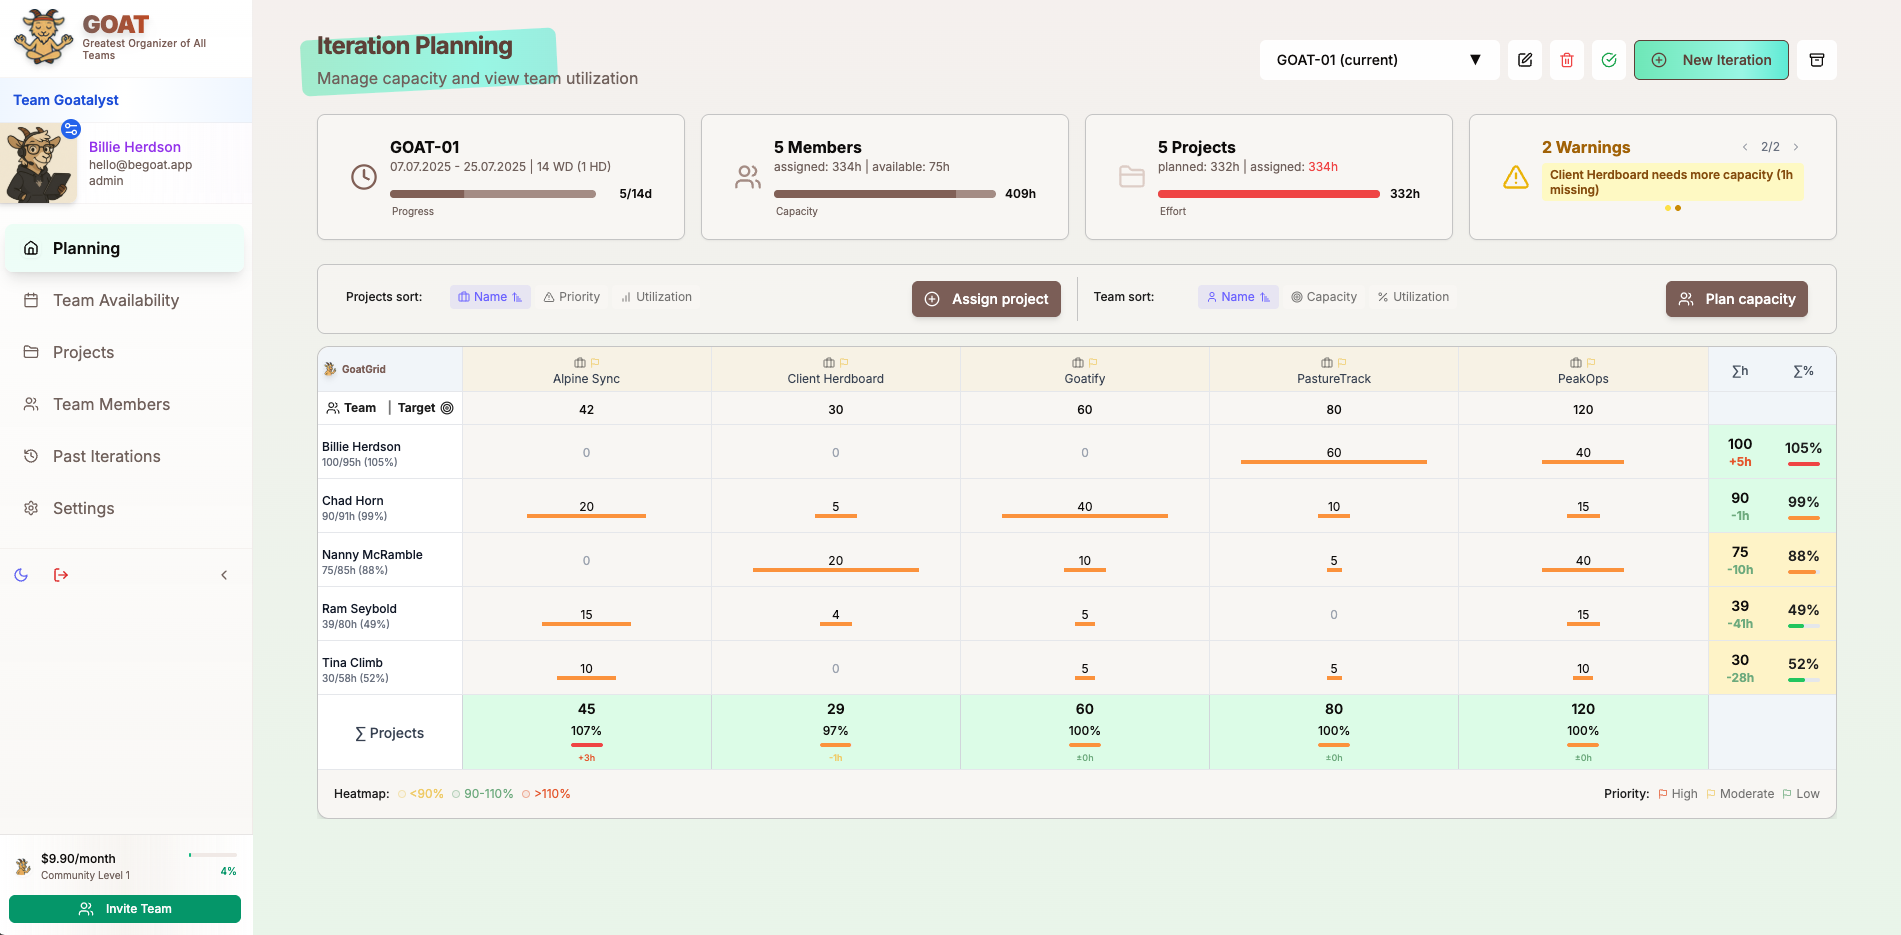
Task: Collapse the sidebar with the left chevron
Action: click(x=224, y=575)
